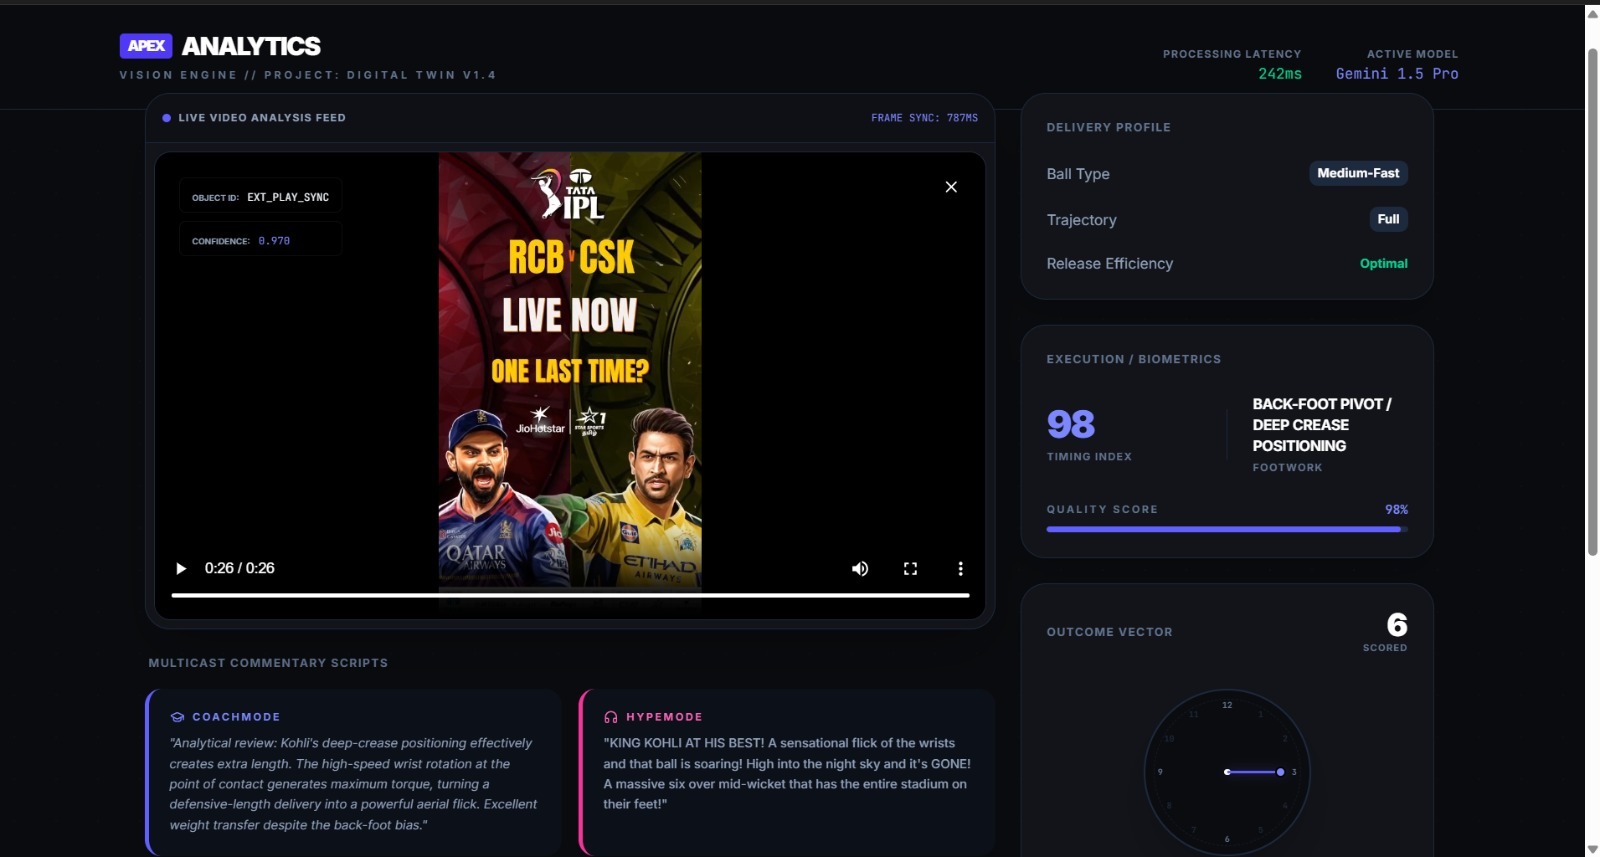
Task: Click the Gemini 1.5 Pro active model
Action: [1397, 74]
